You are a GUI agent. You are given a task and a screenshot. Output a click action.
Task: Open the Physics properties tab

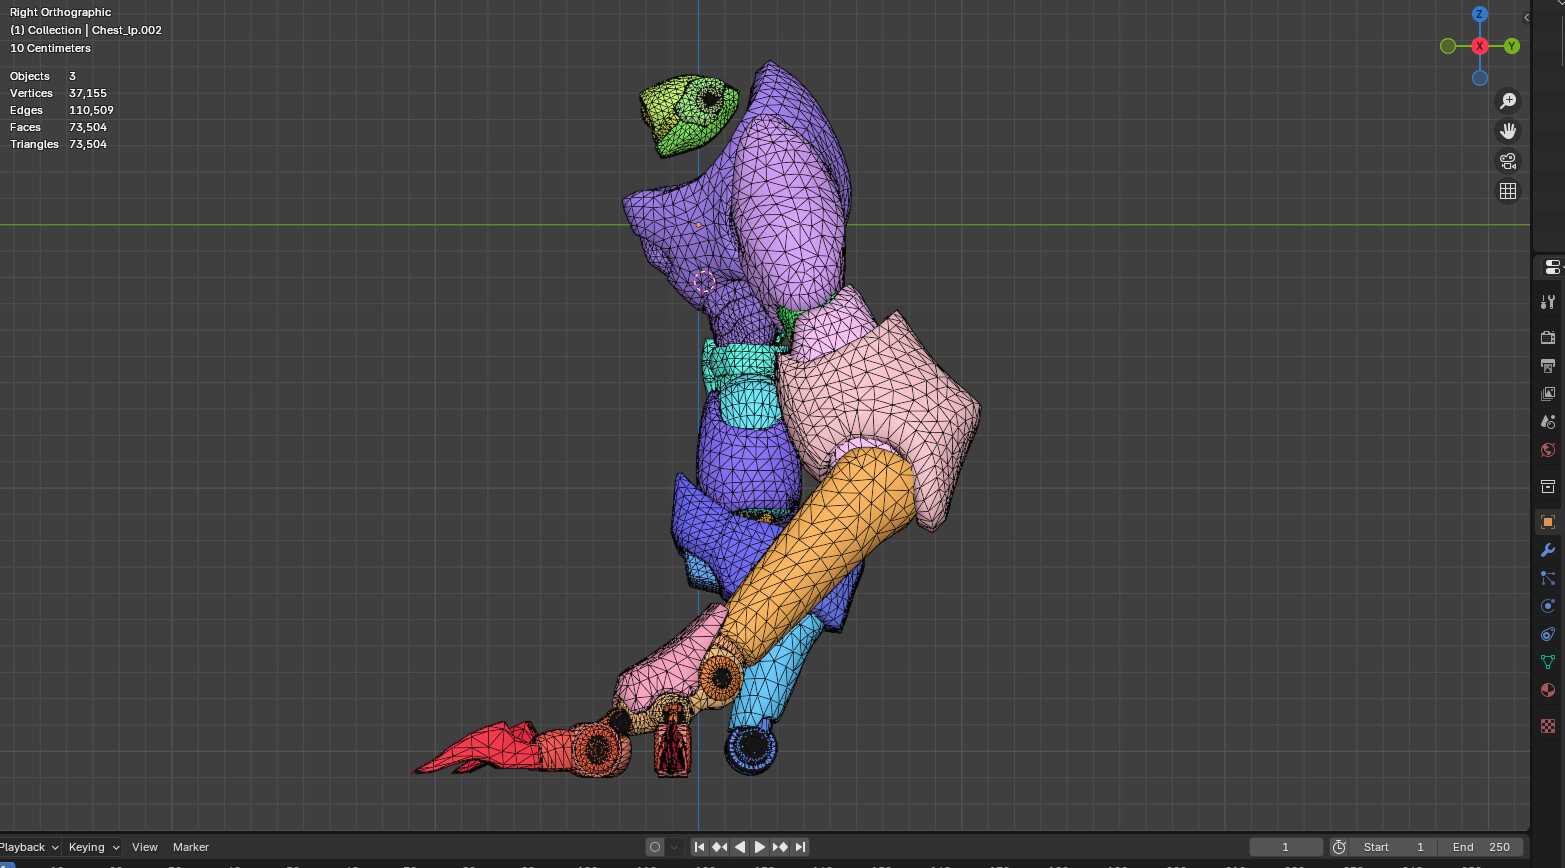point(1548,606)
